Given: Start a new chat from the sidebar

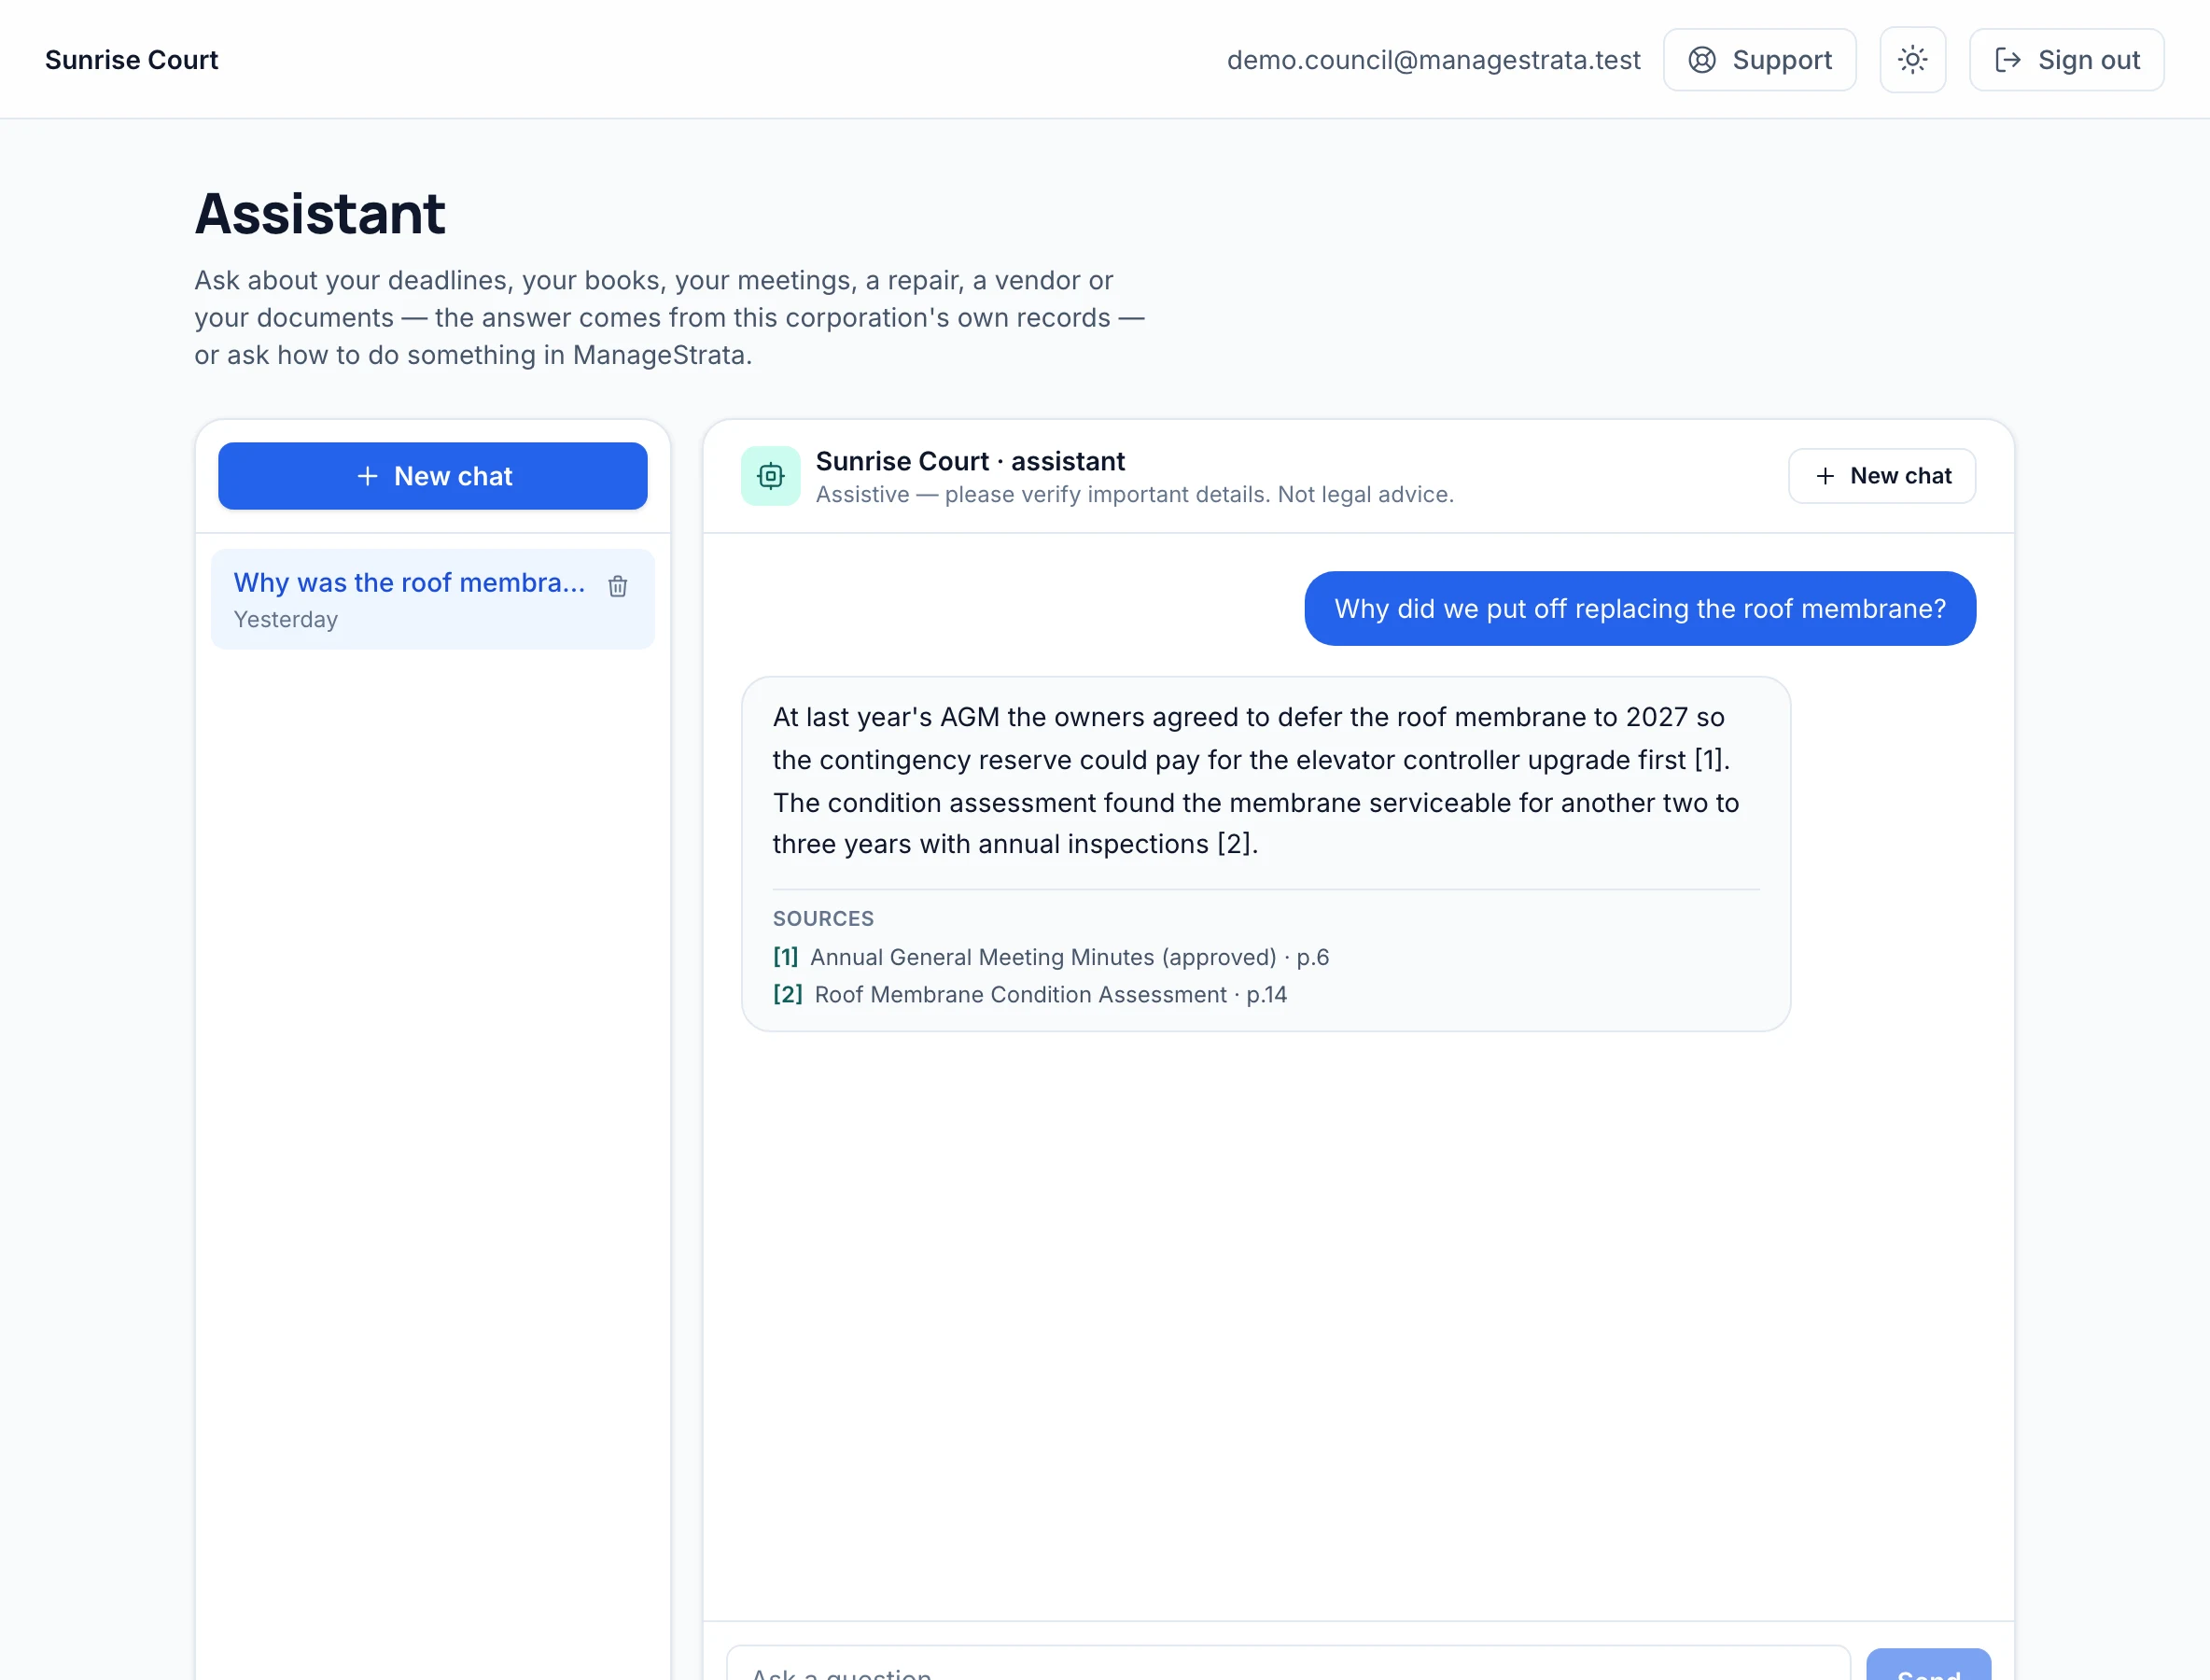Looking at the screenshot, I should (x=433, y=476).
